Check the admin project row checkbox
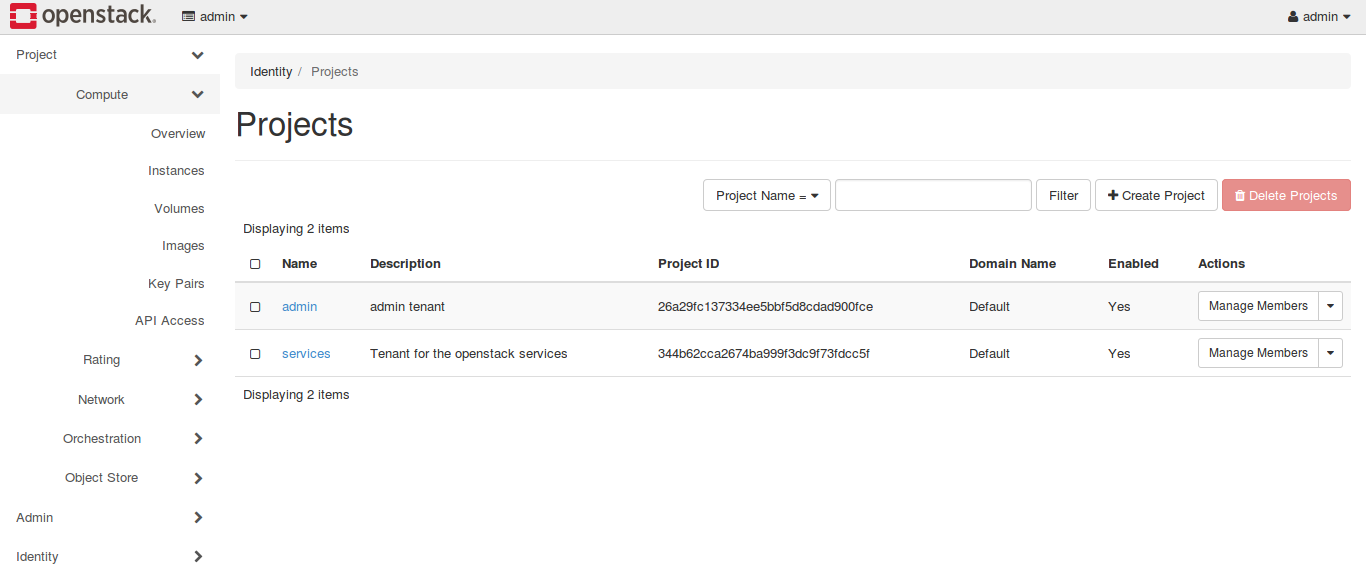The image size is (1366, 576). tap(255, 307)
